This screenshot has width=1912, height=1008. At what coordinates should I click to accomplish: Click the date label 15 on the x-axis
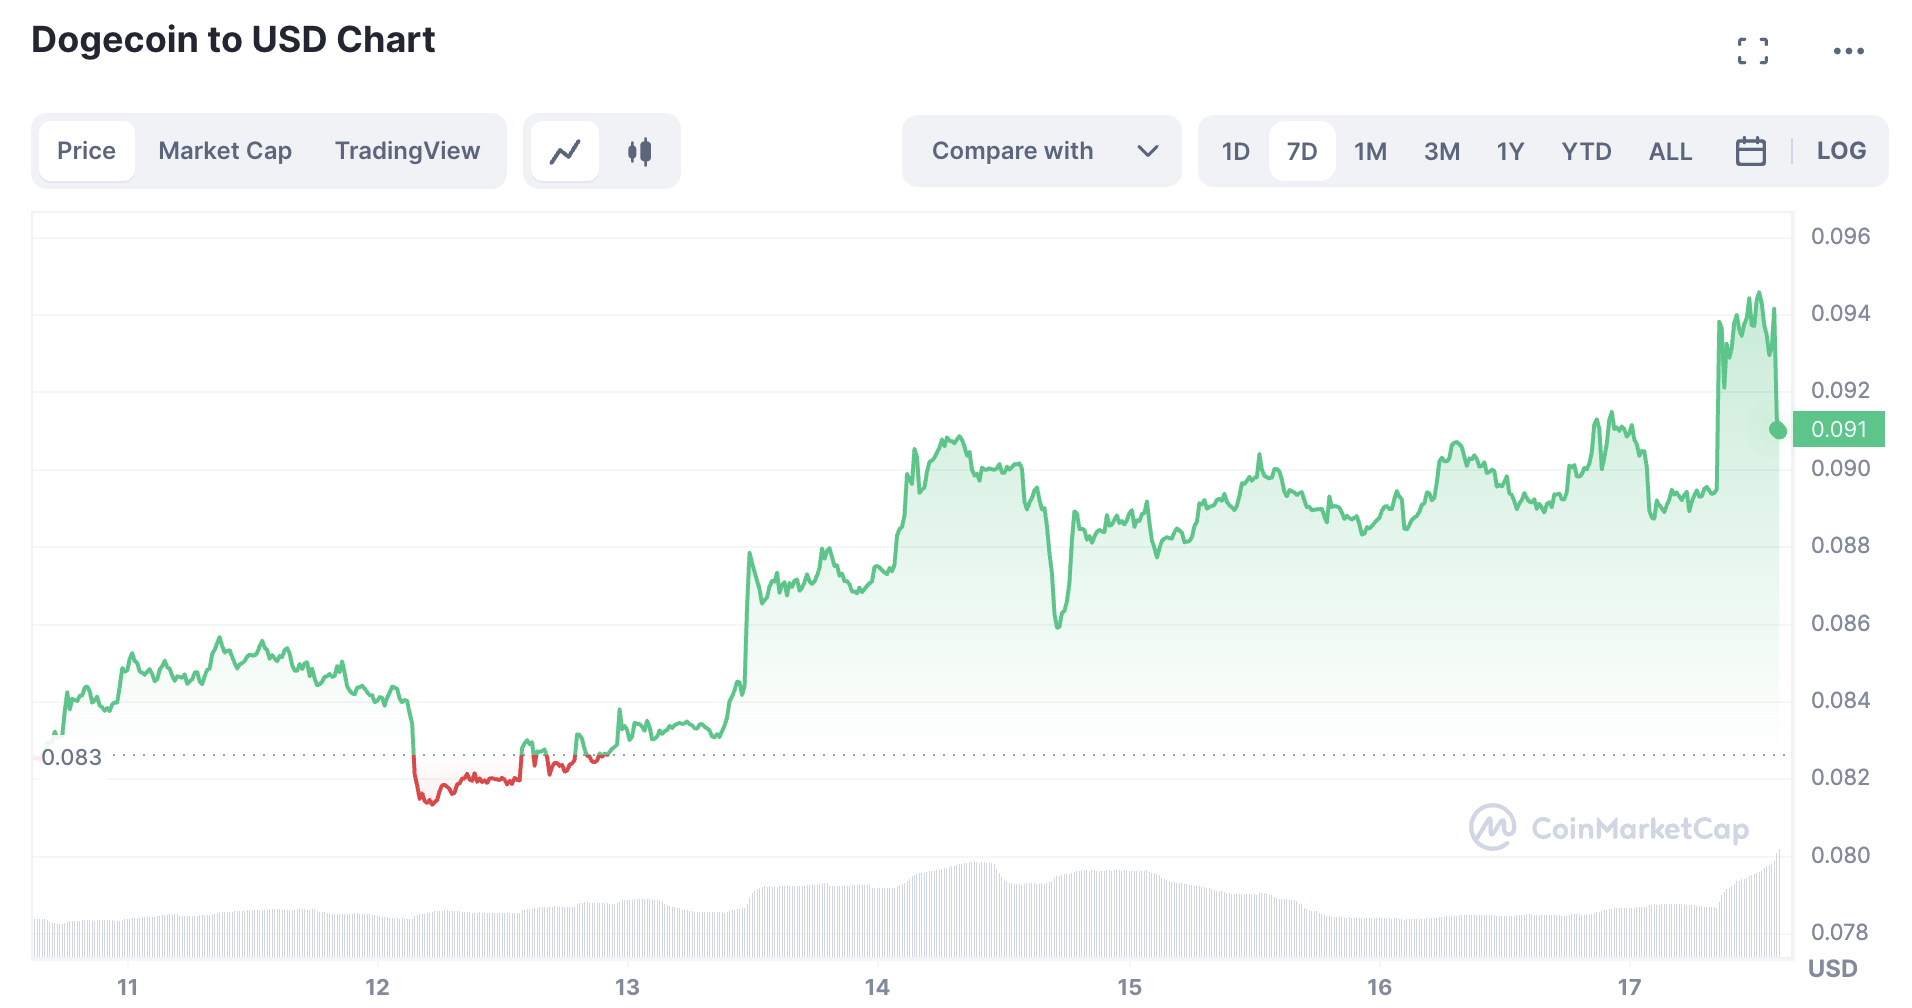[1129, 987]
